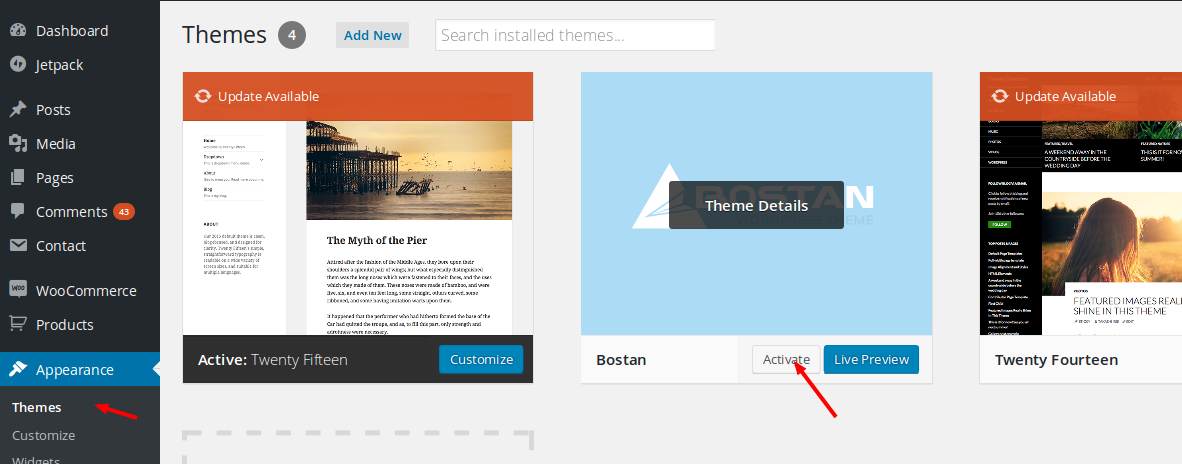Viewport: 1182px width, 464px height.
Task: Click the Bostan theme name label
Action: coord(621,360)
